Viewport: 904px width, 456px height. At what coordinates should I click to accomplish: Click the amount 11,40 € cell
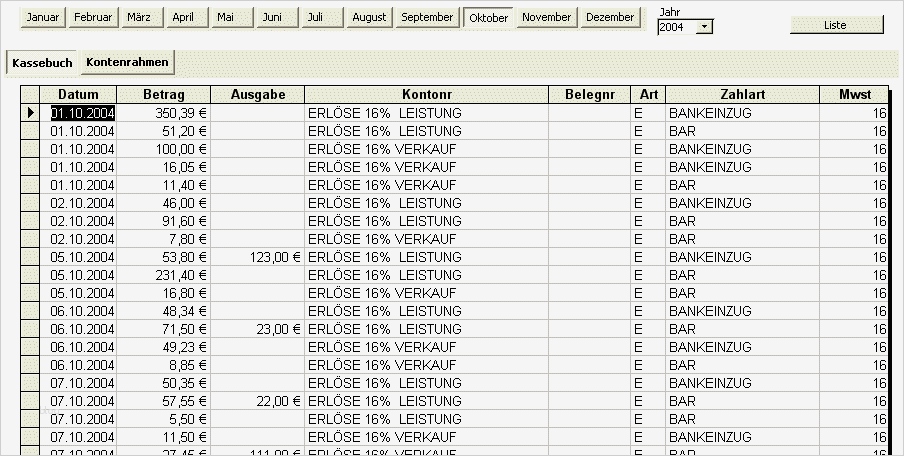click(x=164, y=185)
